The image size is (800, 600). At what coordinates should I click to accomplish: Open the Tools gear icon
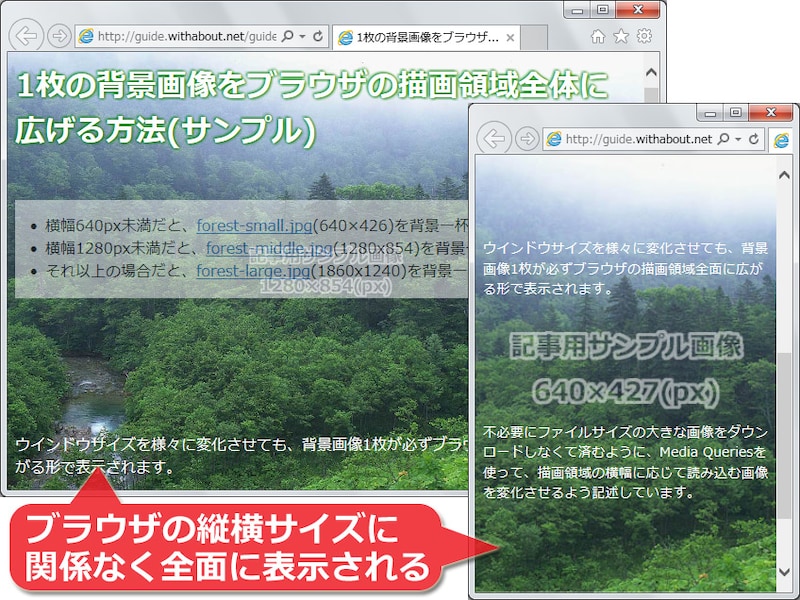click(x=644, y=36)
